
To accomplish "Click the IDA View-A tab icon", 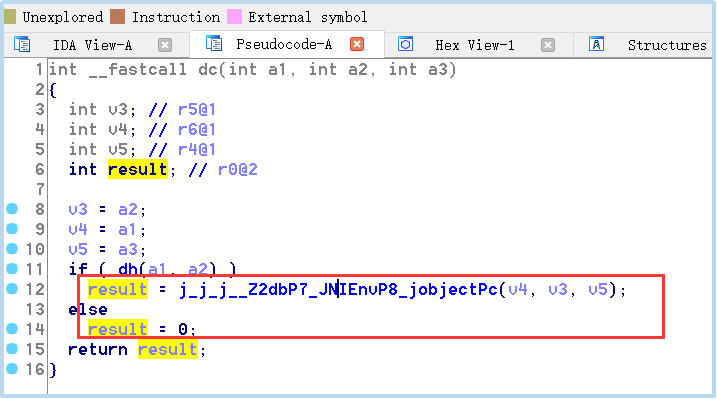I will 22,44.
